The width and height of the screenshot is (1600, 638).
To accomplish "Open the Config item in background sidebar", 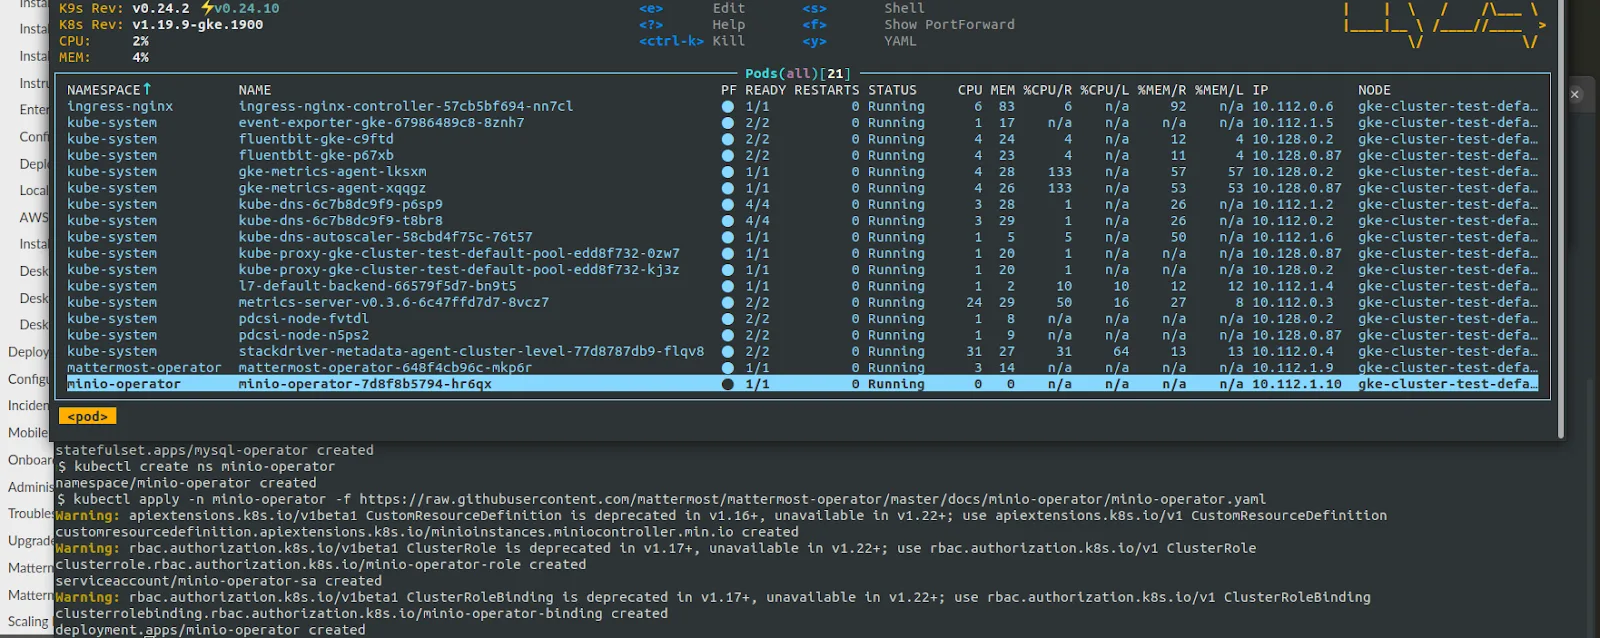I will point(28,379).
